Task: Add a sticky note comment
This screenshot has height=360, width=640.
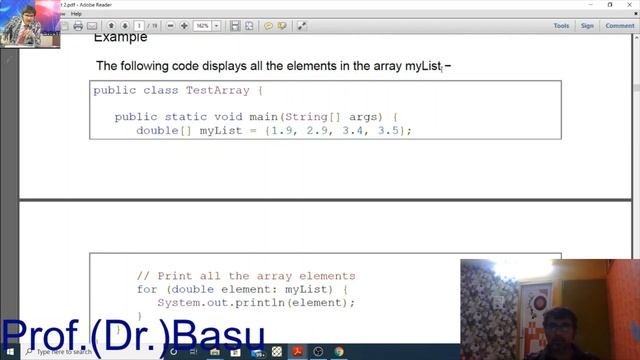Action: (x=268, y=26)
